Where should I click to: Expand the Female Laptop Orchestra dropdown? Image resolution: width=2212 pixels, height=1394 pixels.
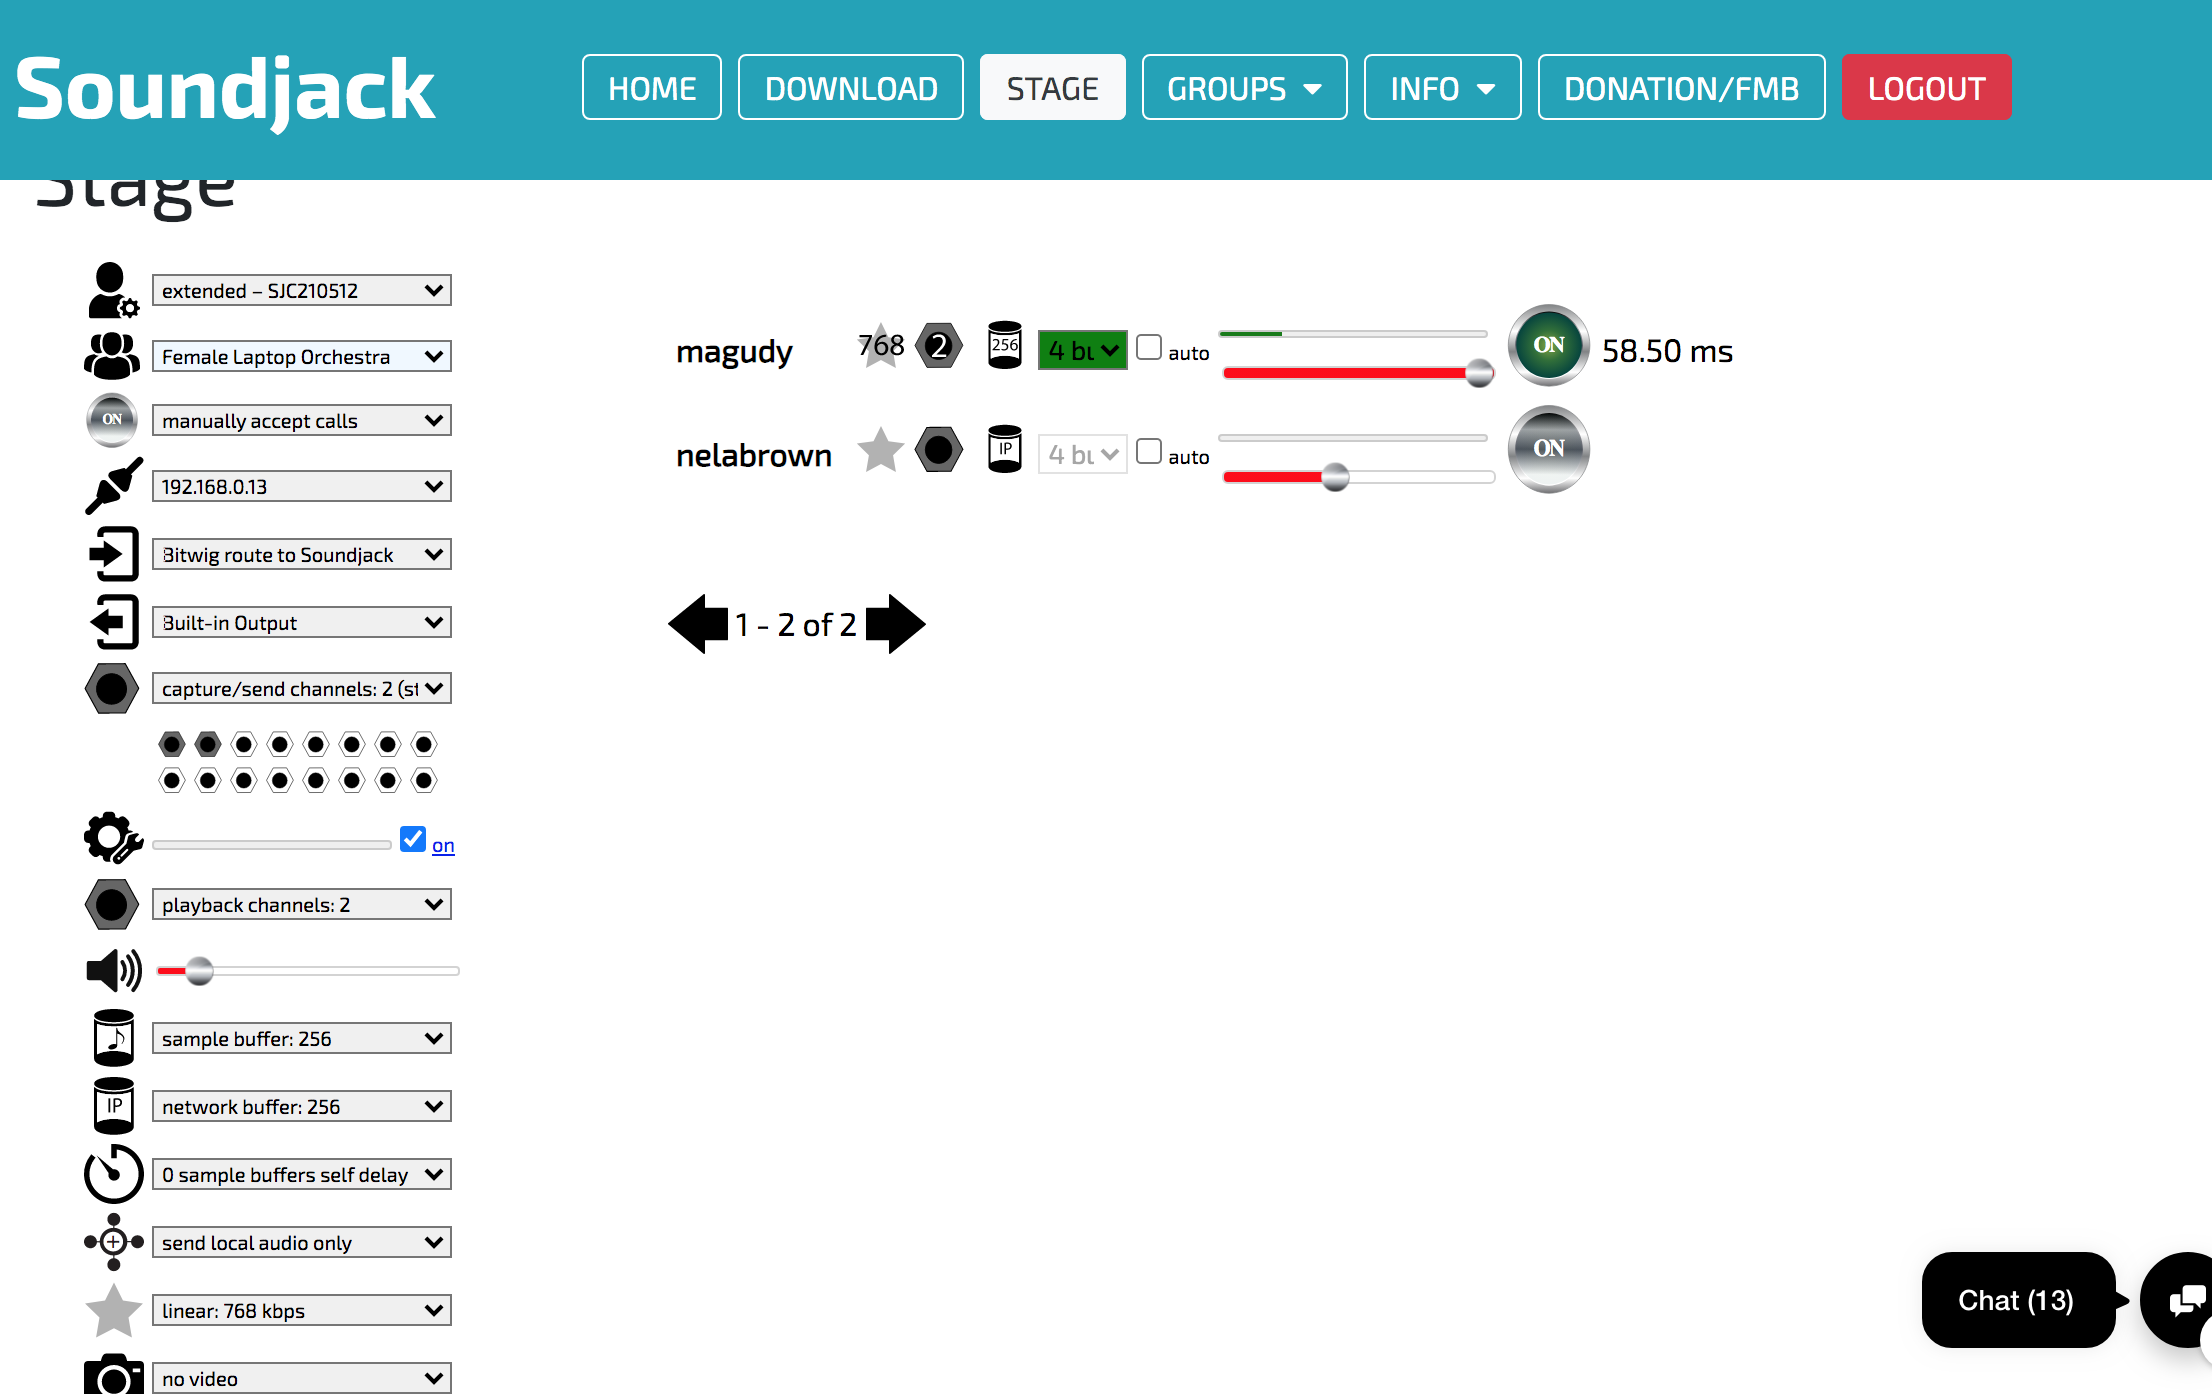pos(301,356)
